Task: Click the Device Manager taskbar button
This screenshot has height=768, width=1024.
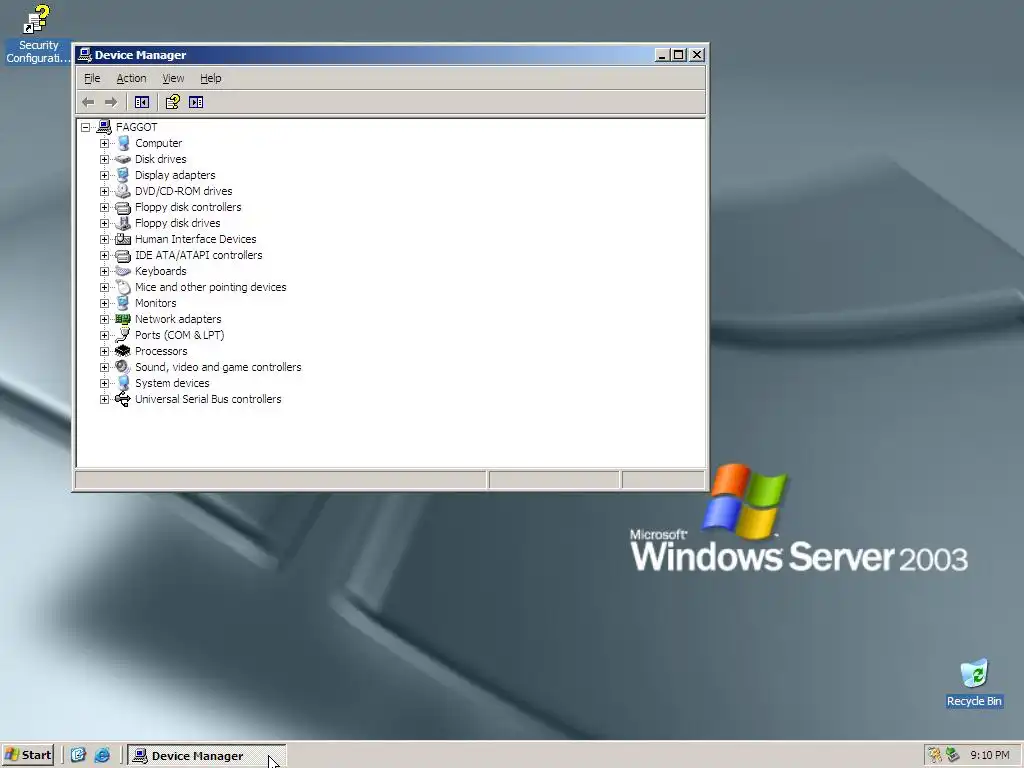Action: (206, 755)
